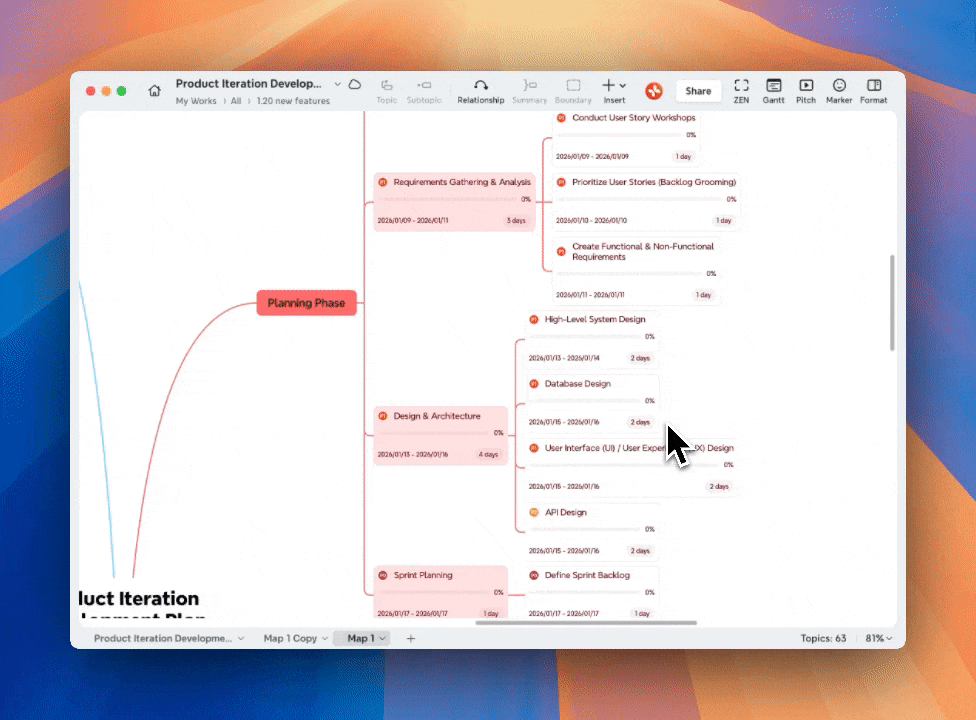The width and height of the screenshot is (976, 720).
Task: Click priority marker on Database Design
Action: click(x=533, y=384)
